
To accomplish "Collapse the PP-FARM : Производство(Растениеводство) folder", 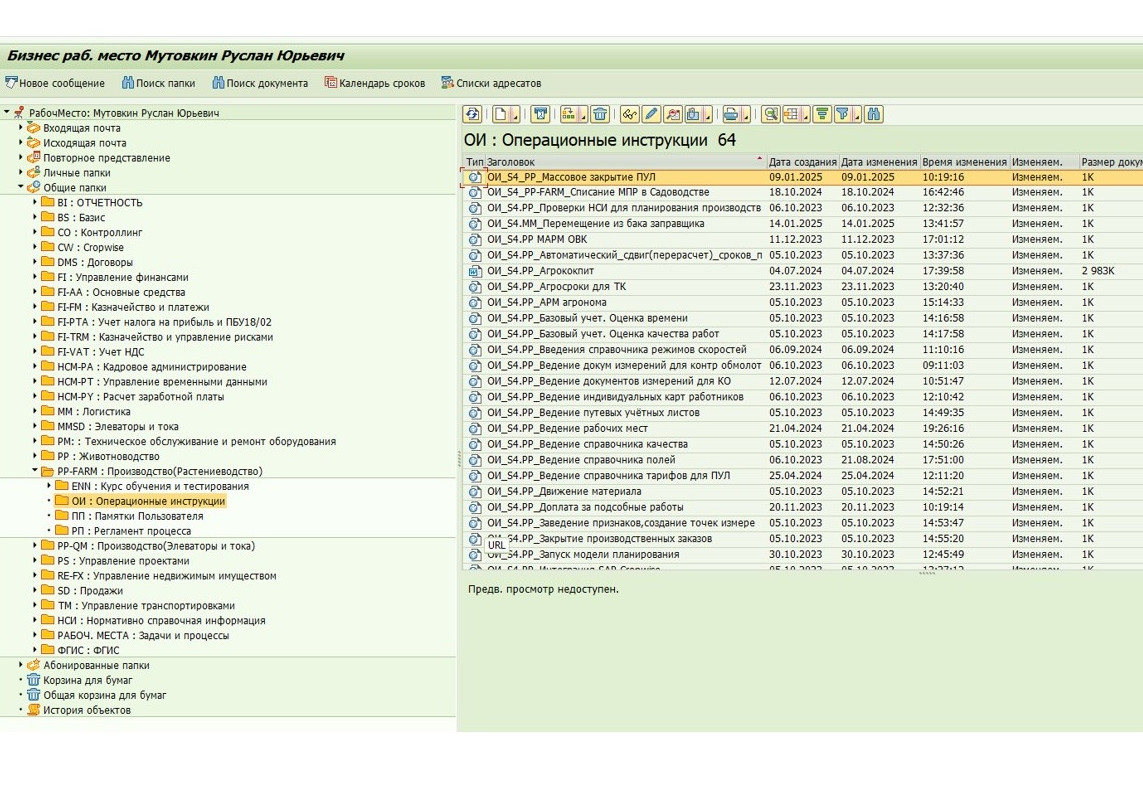I will [x=35, y=471].
